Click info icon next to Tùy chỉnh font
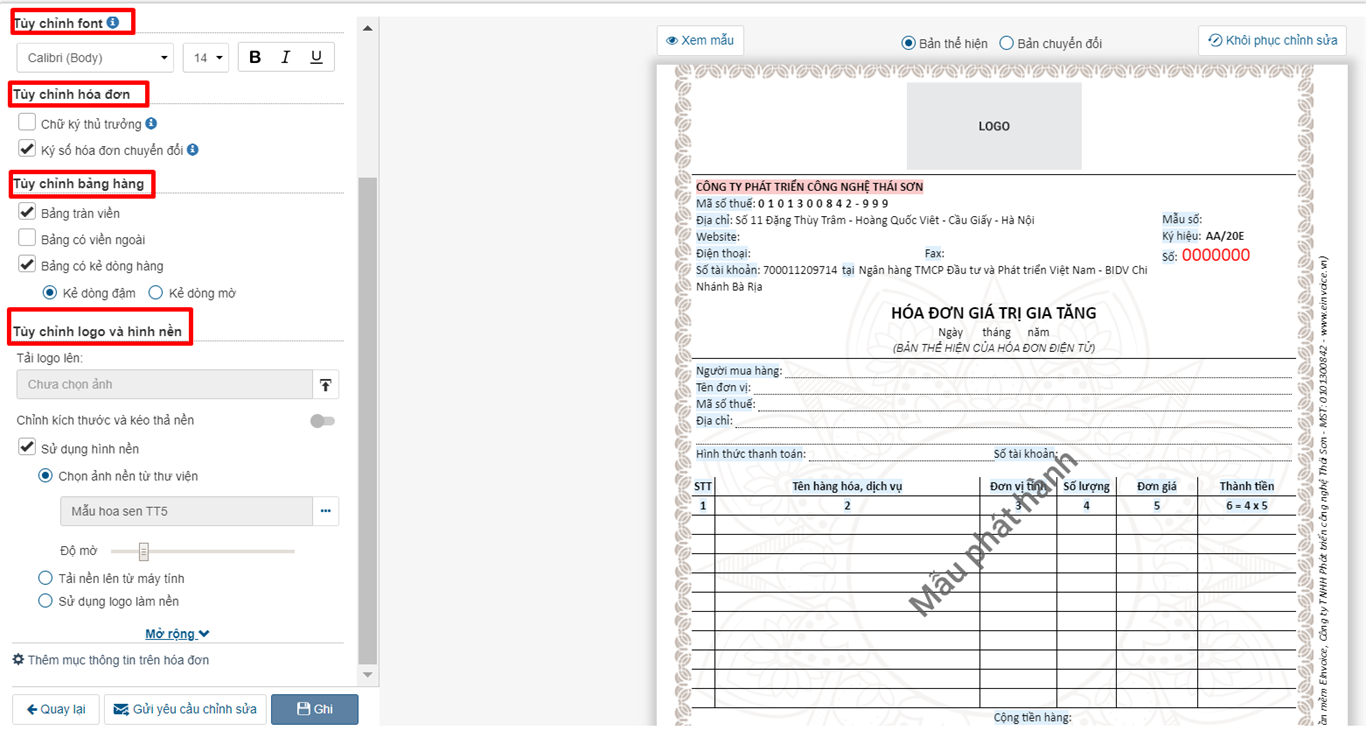Viewport: 1366px width, 730px height. (x=113, y=22)
